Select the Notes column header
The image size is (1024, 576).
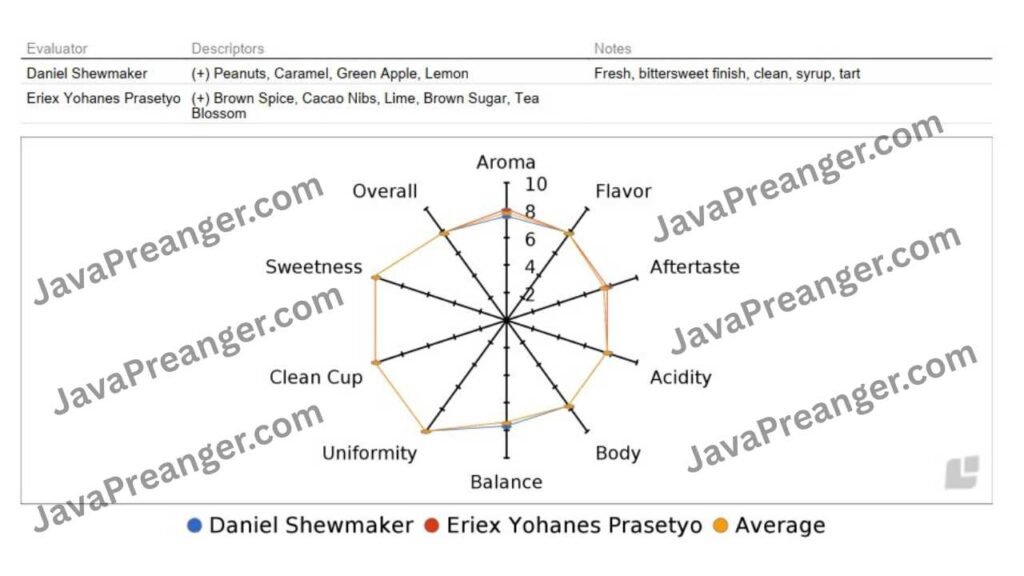point(613,49)
